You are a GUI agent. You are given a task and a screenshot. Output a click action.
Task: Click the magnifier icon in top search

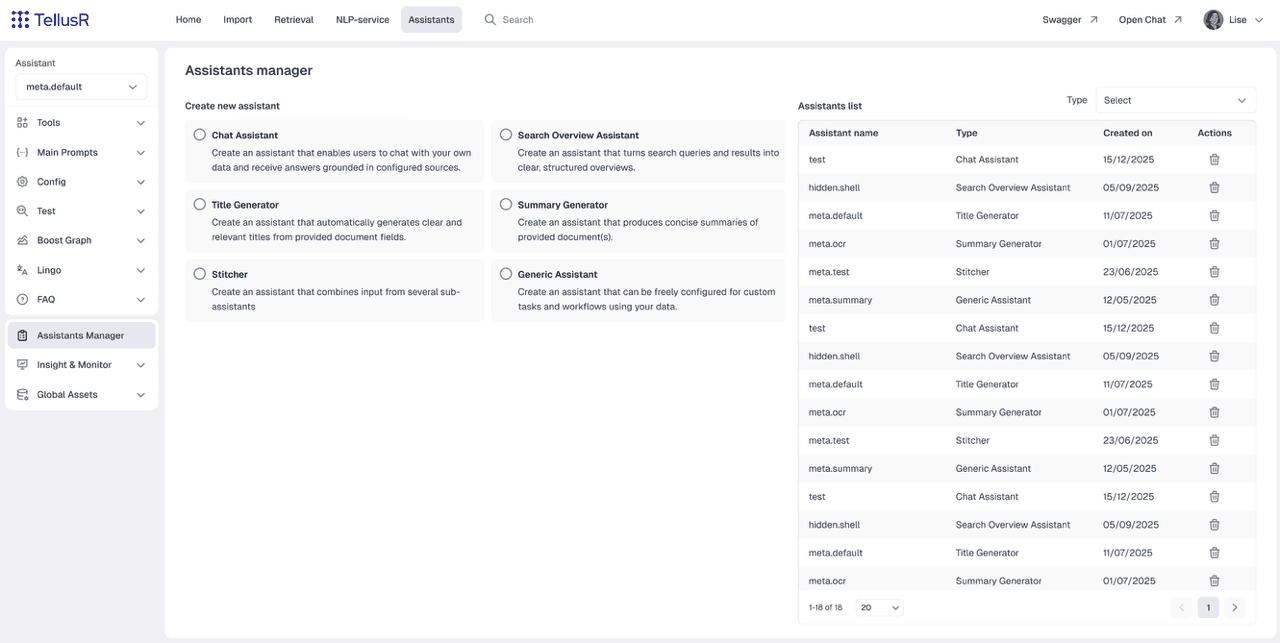click(x=490, y=19)
